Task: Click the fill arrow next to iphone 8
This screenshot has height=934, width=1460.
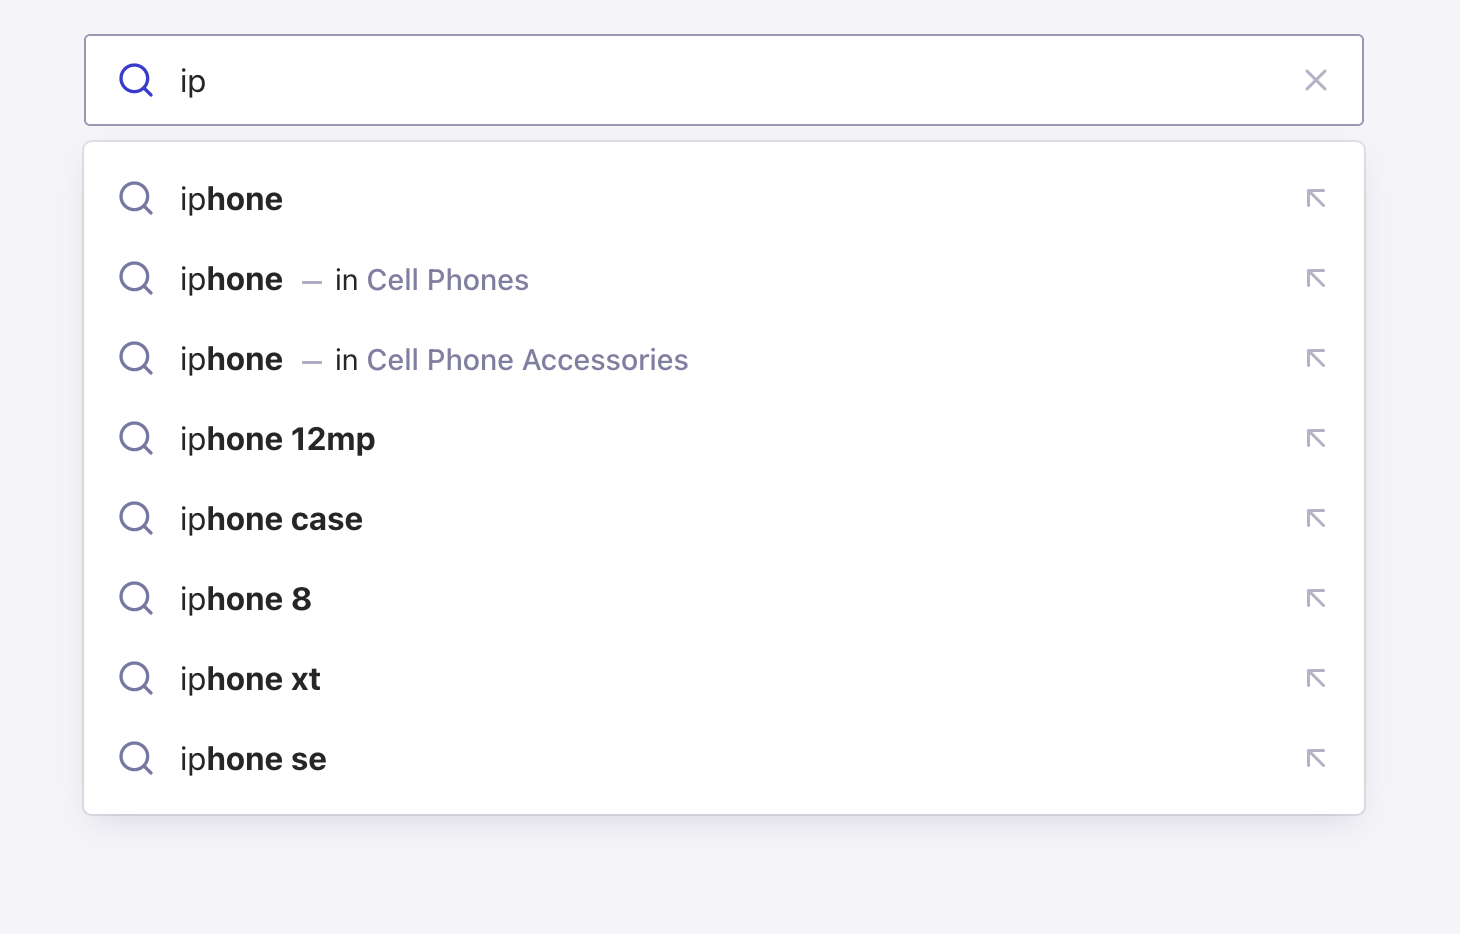Action: 1316,598
